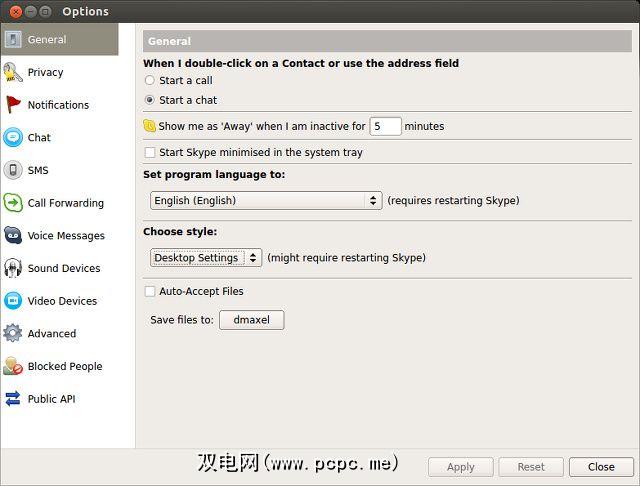Open the program language dropdown
This screenshot has height=486, width=640.
click(266, 200)
